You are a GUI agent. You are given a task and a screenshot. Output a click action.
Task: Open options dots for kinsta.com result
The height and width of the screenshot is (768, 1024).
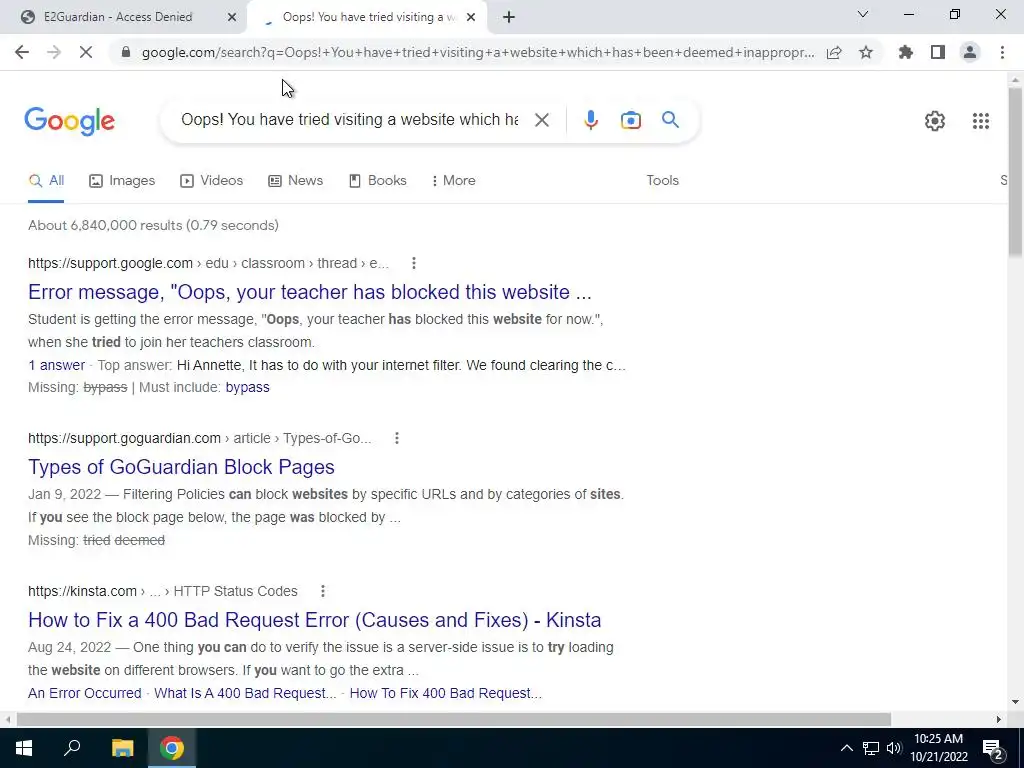coord(323,591)
